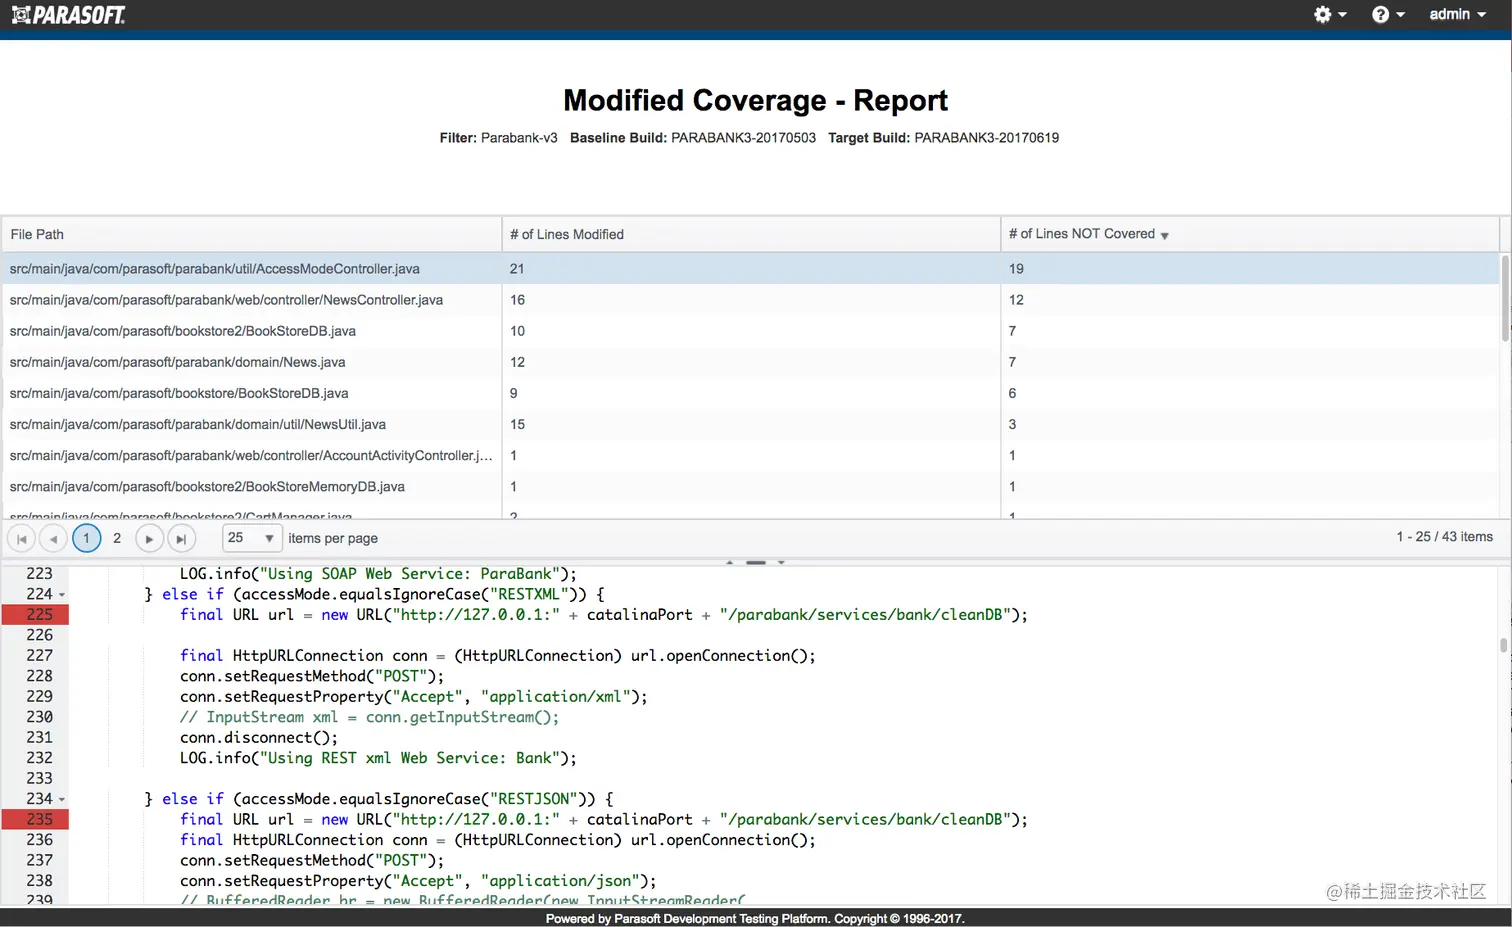Go to next page of results
Screen dimensions: 1512x927
[x=149, y=538]
